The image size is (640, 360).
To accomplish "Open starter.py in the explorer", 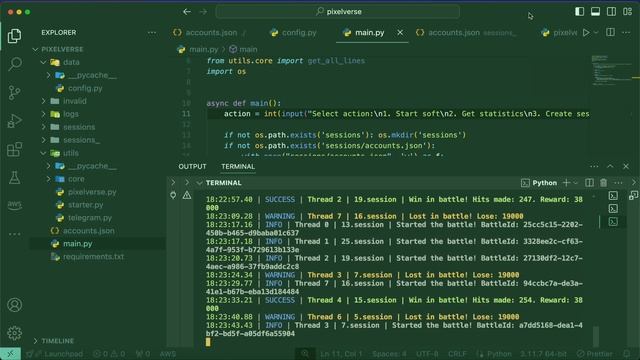I will pyautogui.click(x=85, y=205).
